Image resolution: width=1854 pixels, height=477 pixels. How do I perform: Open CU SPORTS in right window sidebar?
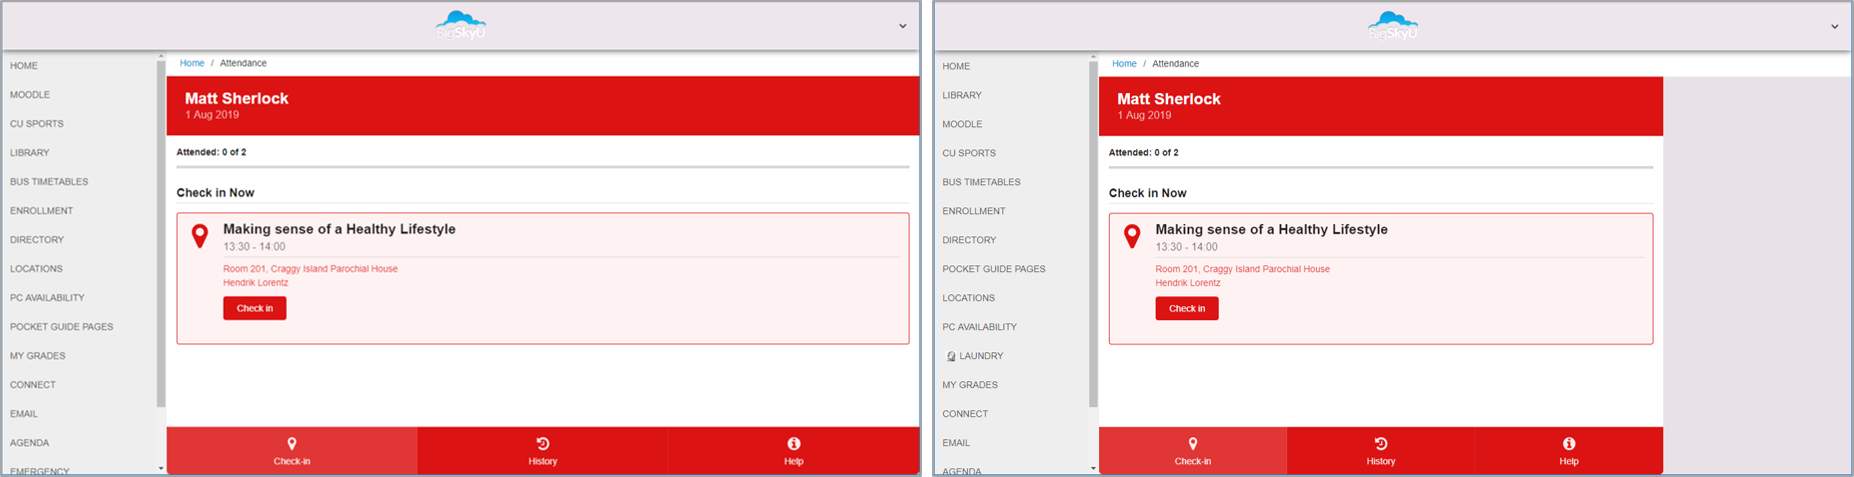[x=969, y=153]
